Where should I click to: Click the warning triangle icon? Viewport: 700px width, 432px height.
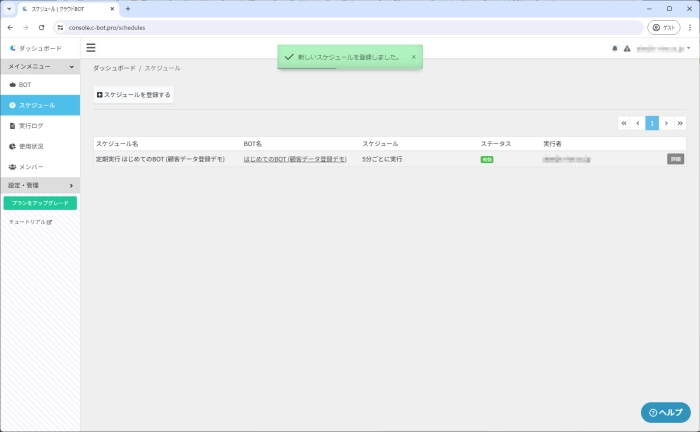coord(627,48)
